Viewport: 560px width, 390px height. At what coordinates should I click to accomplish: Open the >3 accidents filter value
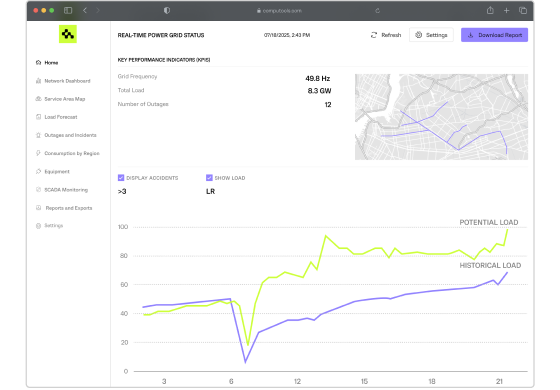122,191
